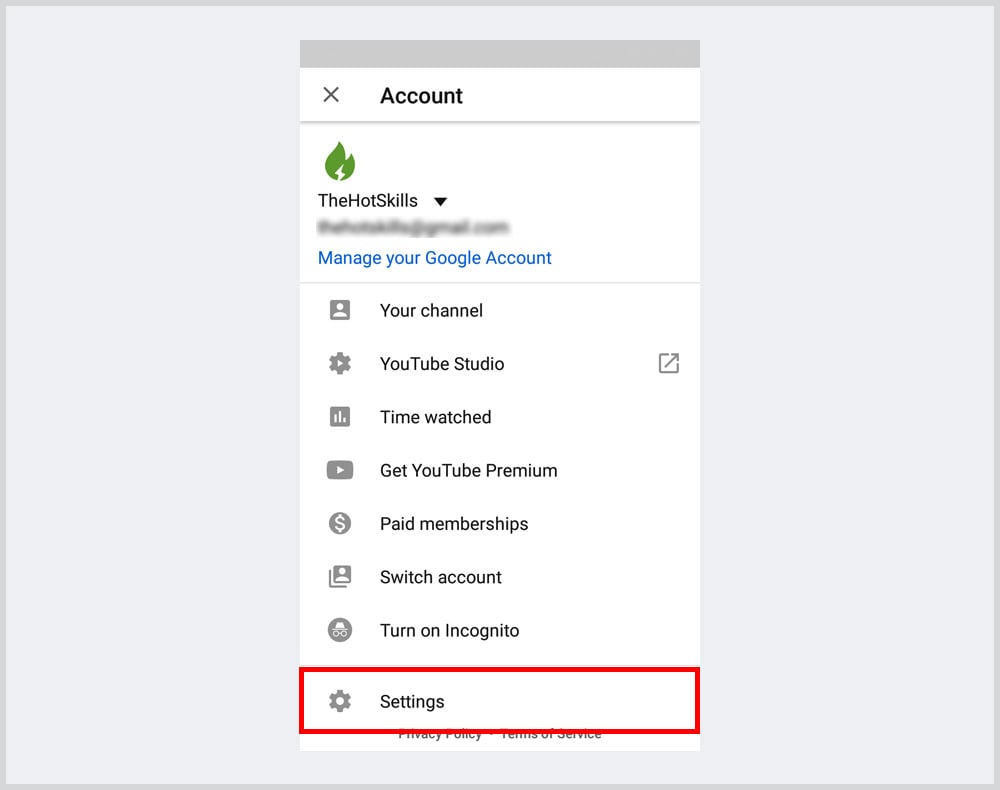
Task: Open the Time watched menu entry
Action: coord(500,417)
